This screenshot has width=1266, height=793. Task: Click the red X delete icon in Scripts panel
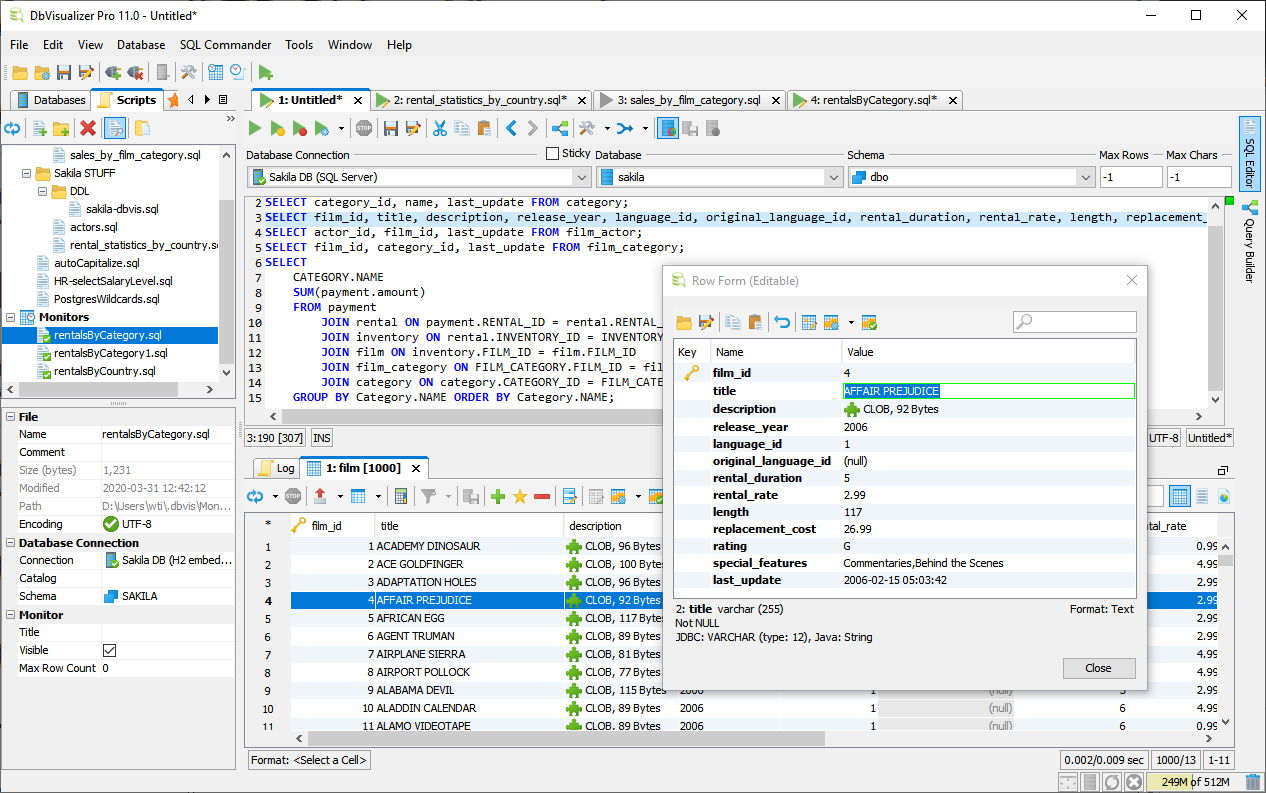[x=88, y=128]
